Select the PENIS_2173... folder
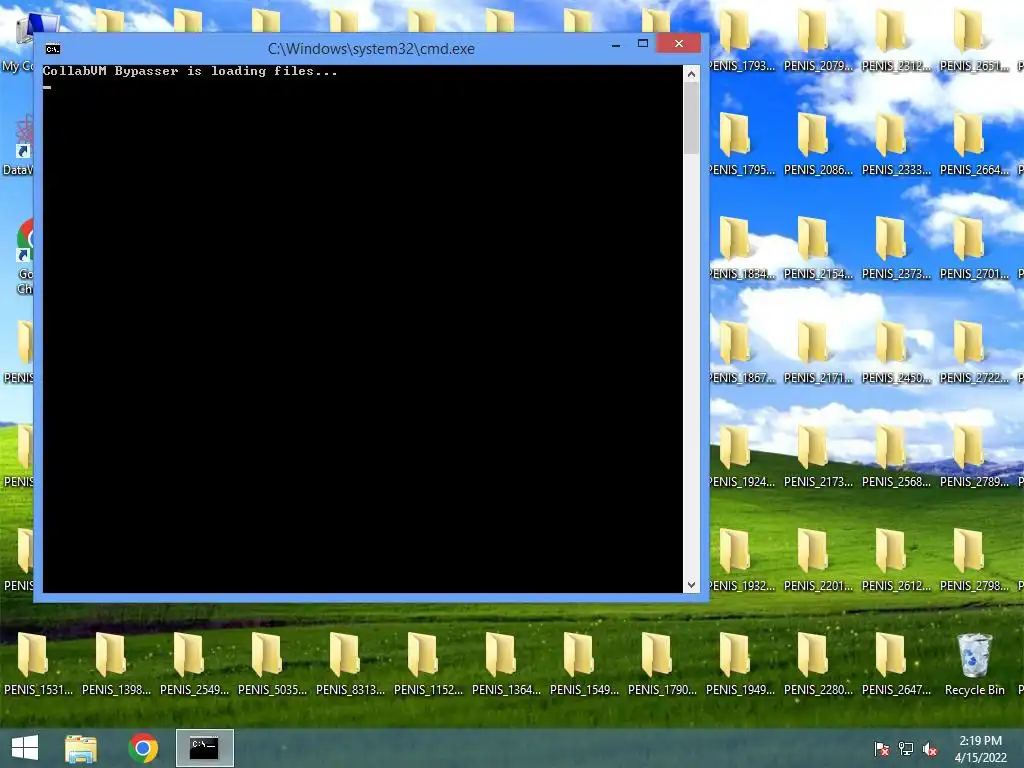This screenshot has width=1024, height=768. click(x=818, y=456)
